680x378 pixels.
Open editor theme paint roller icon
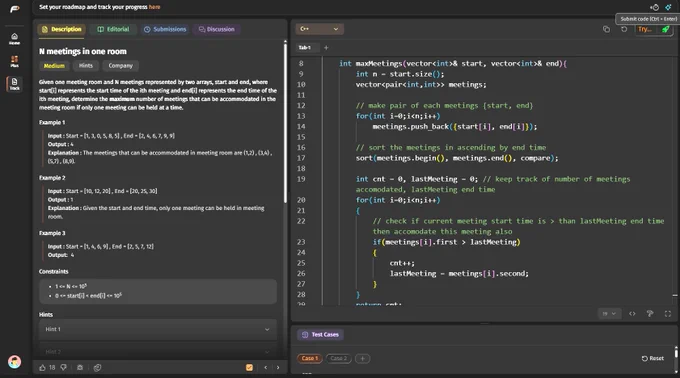click(x=650, y=313)
